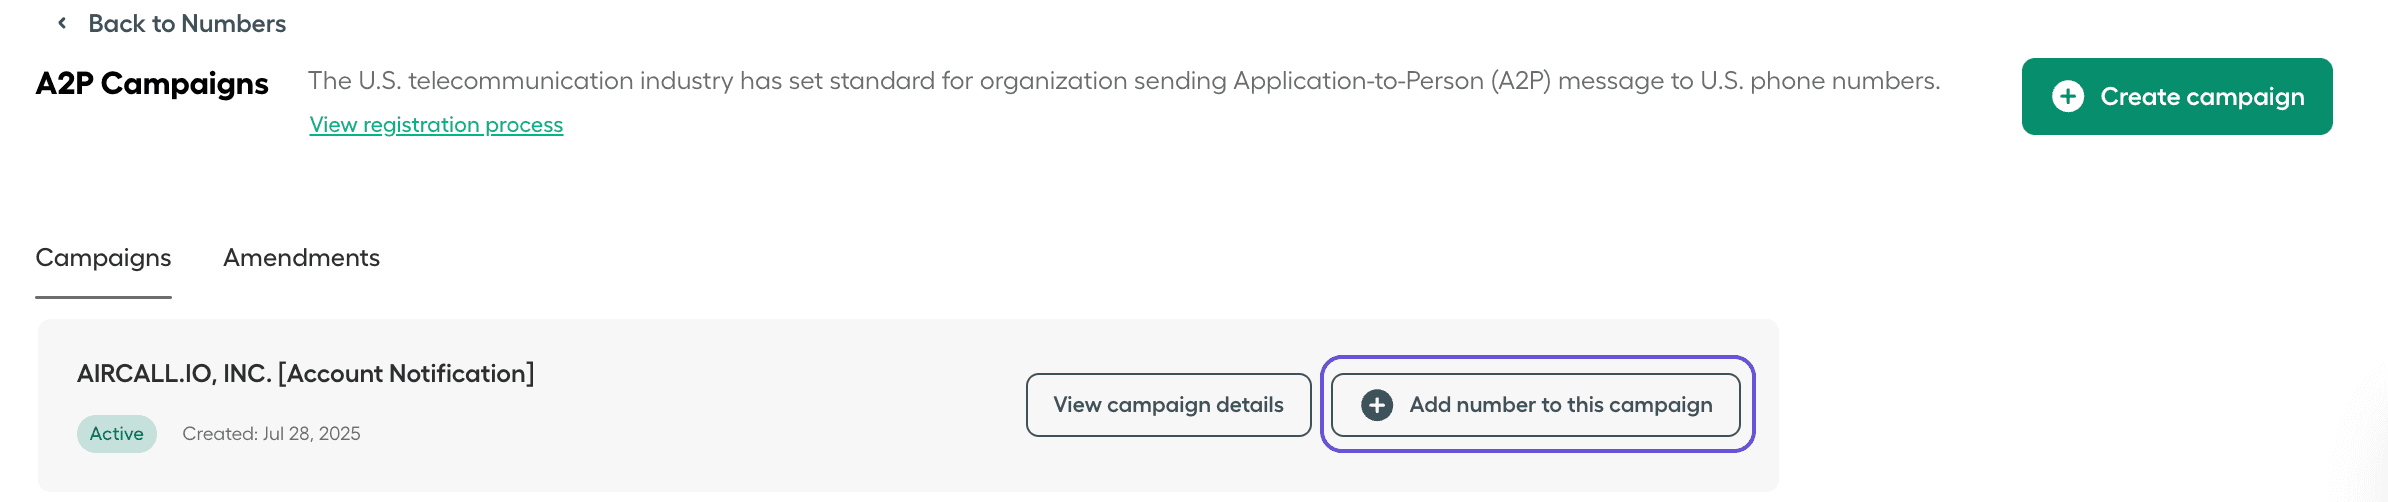Click Add number to this campaign text

(x=1560, y=405)
